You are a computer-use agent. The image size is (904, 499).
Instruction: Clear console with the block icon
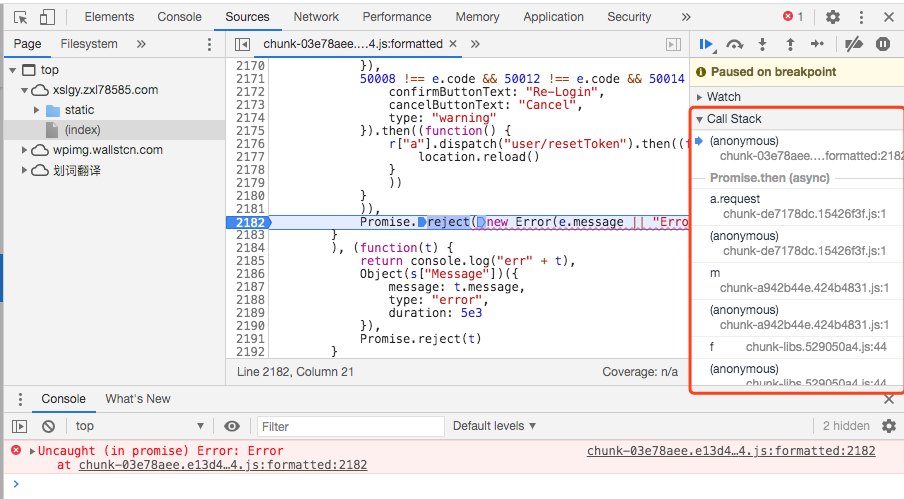point(47,426)
